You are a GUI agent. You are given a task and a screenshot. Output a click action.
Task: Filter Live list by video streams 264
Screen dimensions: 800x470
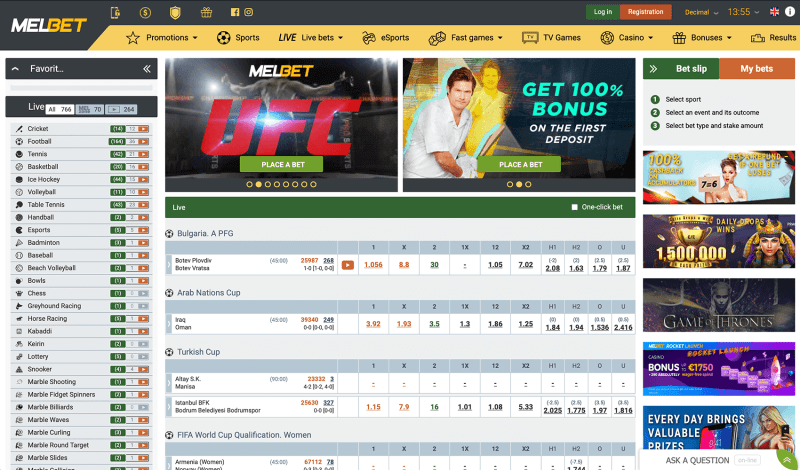point(123,108)
